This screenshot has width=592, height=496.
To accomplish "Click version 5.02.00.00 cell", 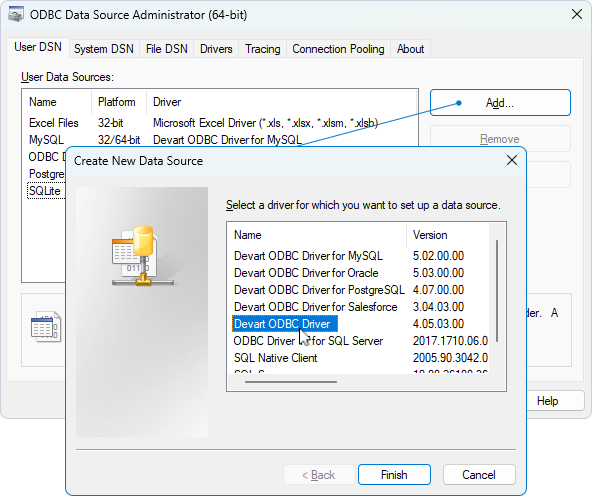I will (438, 256).
